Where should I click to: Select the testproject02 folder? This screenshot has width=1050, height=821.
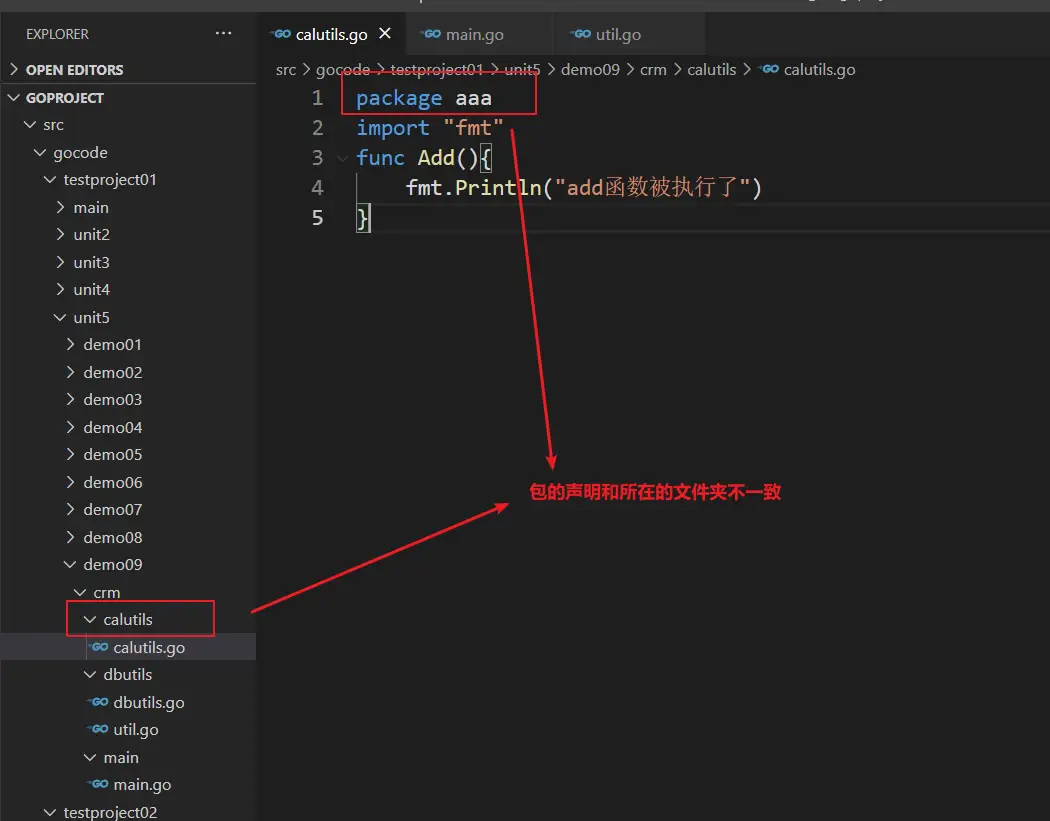point(110,812)
